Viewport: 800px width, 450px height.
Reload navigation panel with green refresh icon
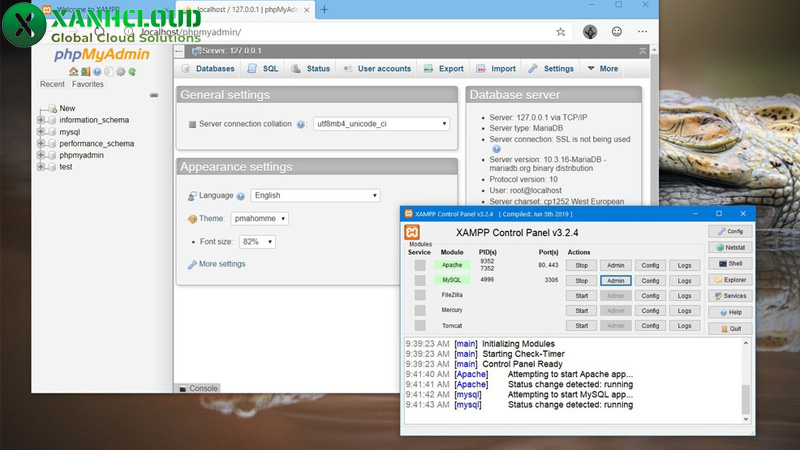click(132, 71)
